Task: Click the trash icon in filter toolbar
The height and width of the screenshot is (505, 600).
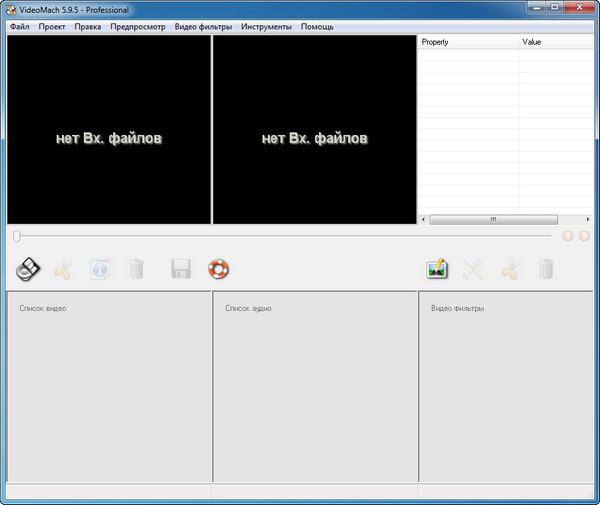Action: tap(545, 268)
